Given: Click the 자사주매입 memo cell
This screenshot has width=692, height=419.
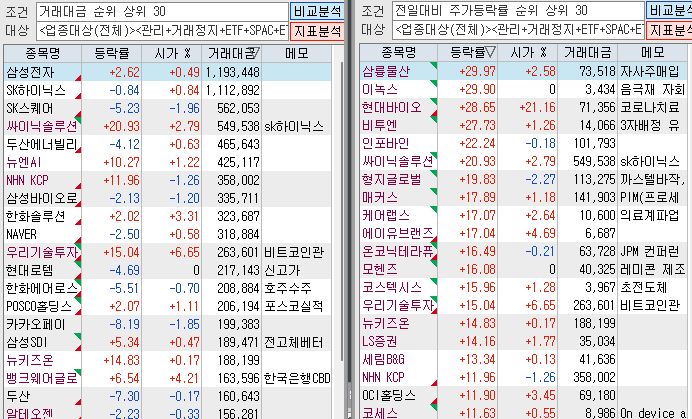Looking at the screenshot, I should point(652,71).
